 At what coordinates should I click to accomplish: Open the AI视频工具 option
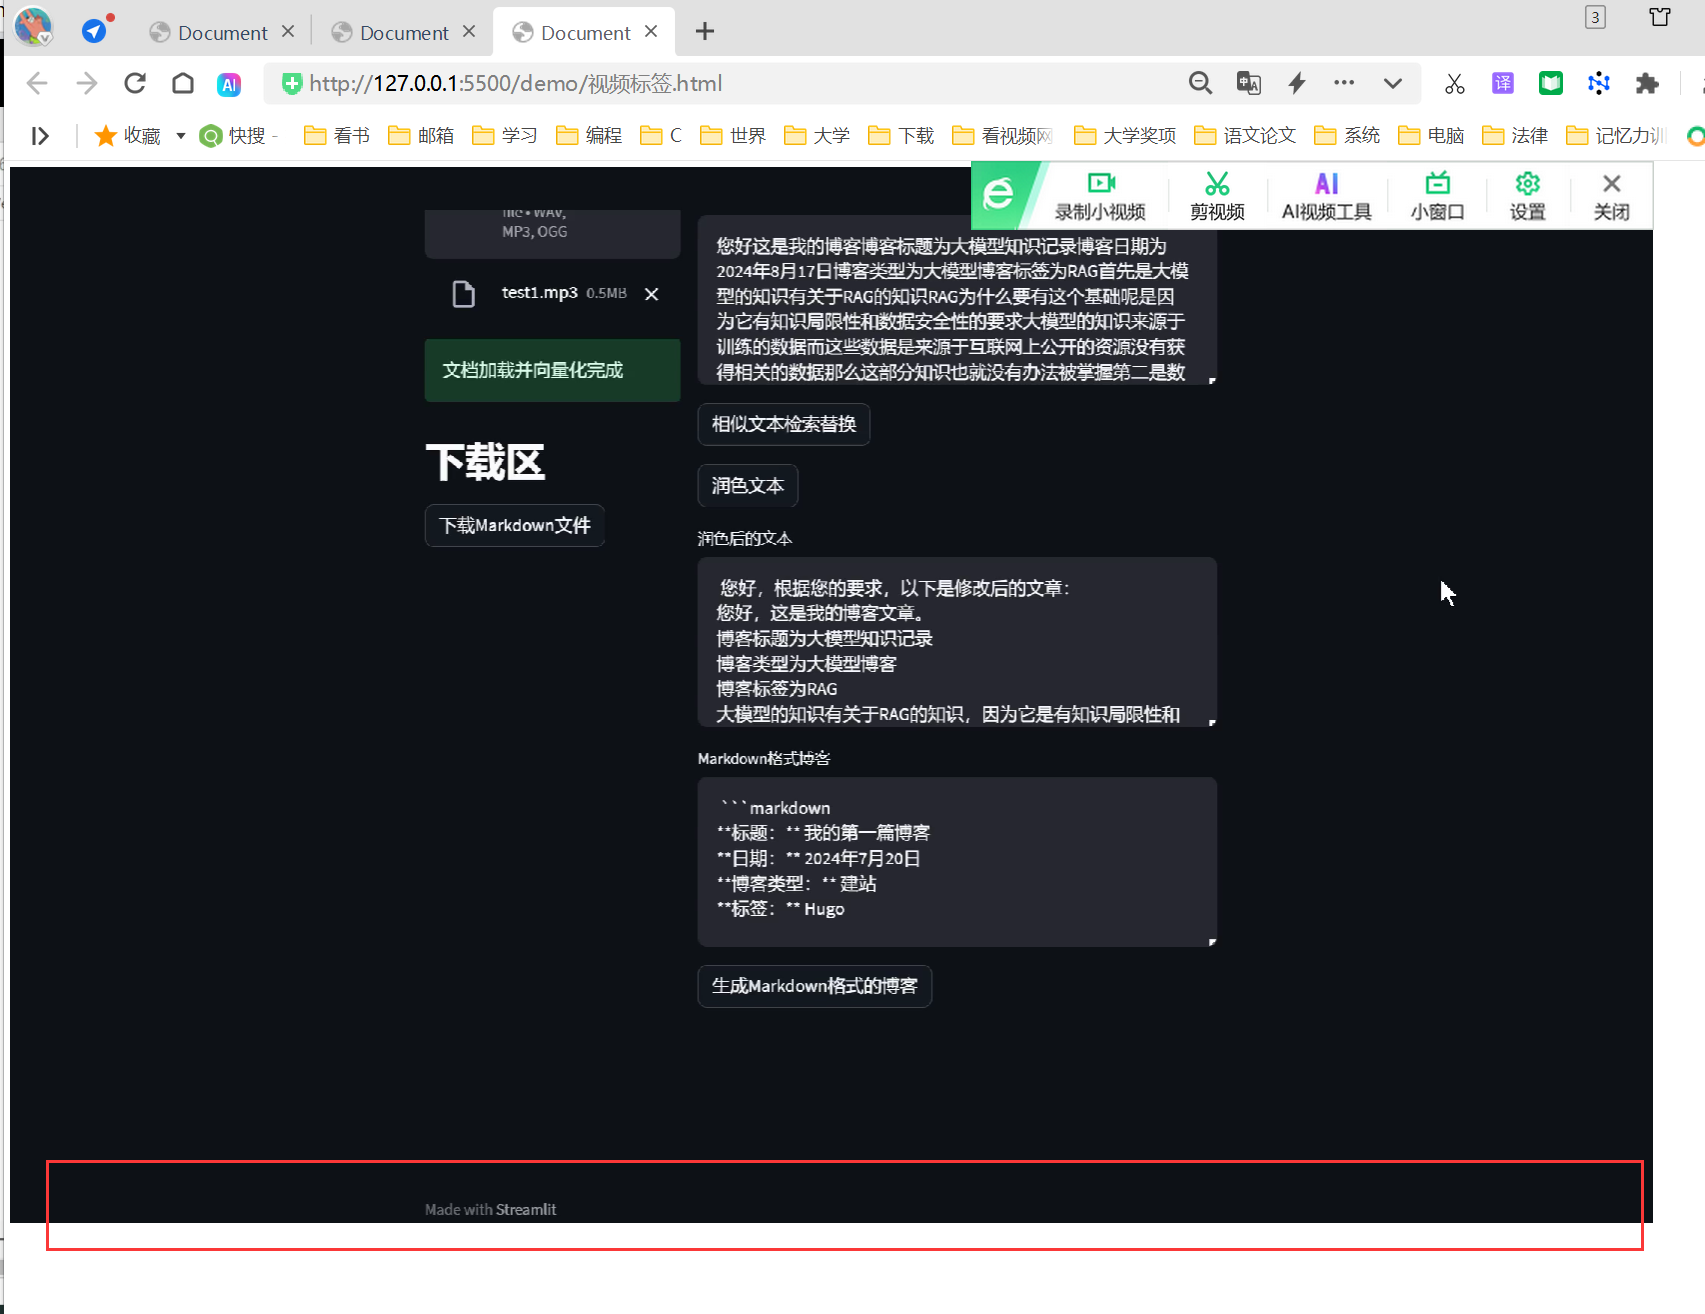click(1327, 196)
